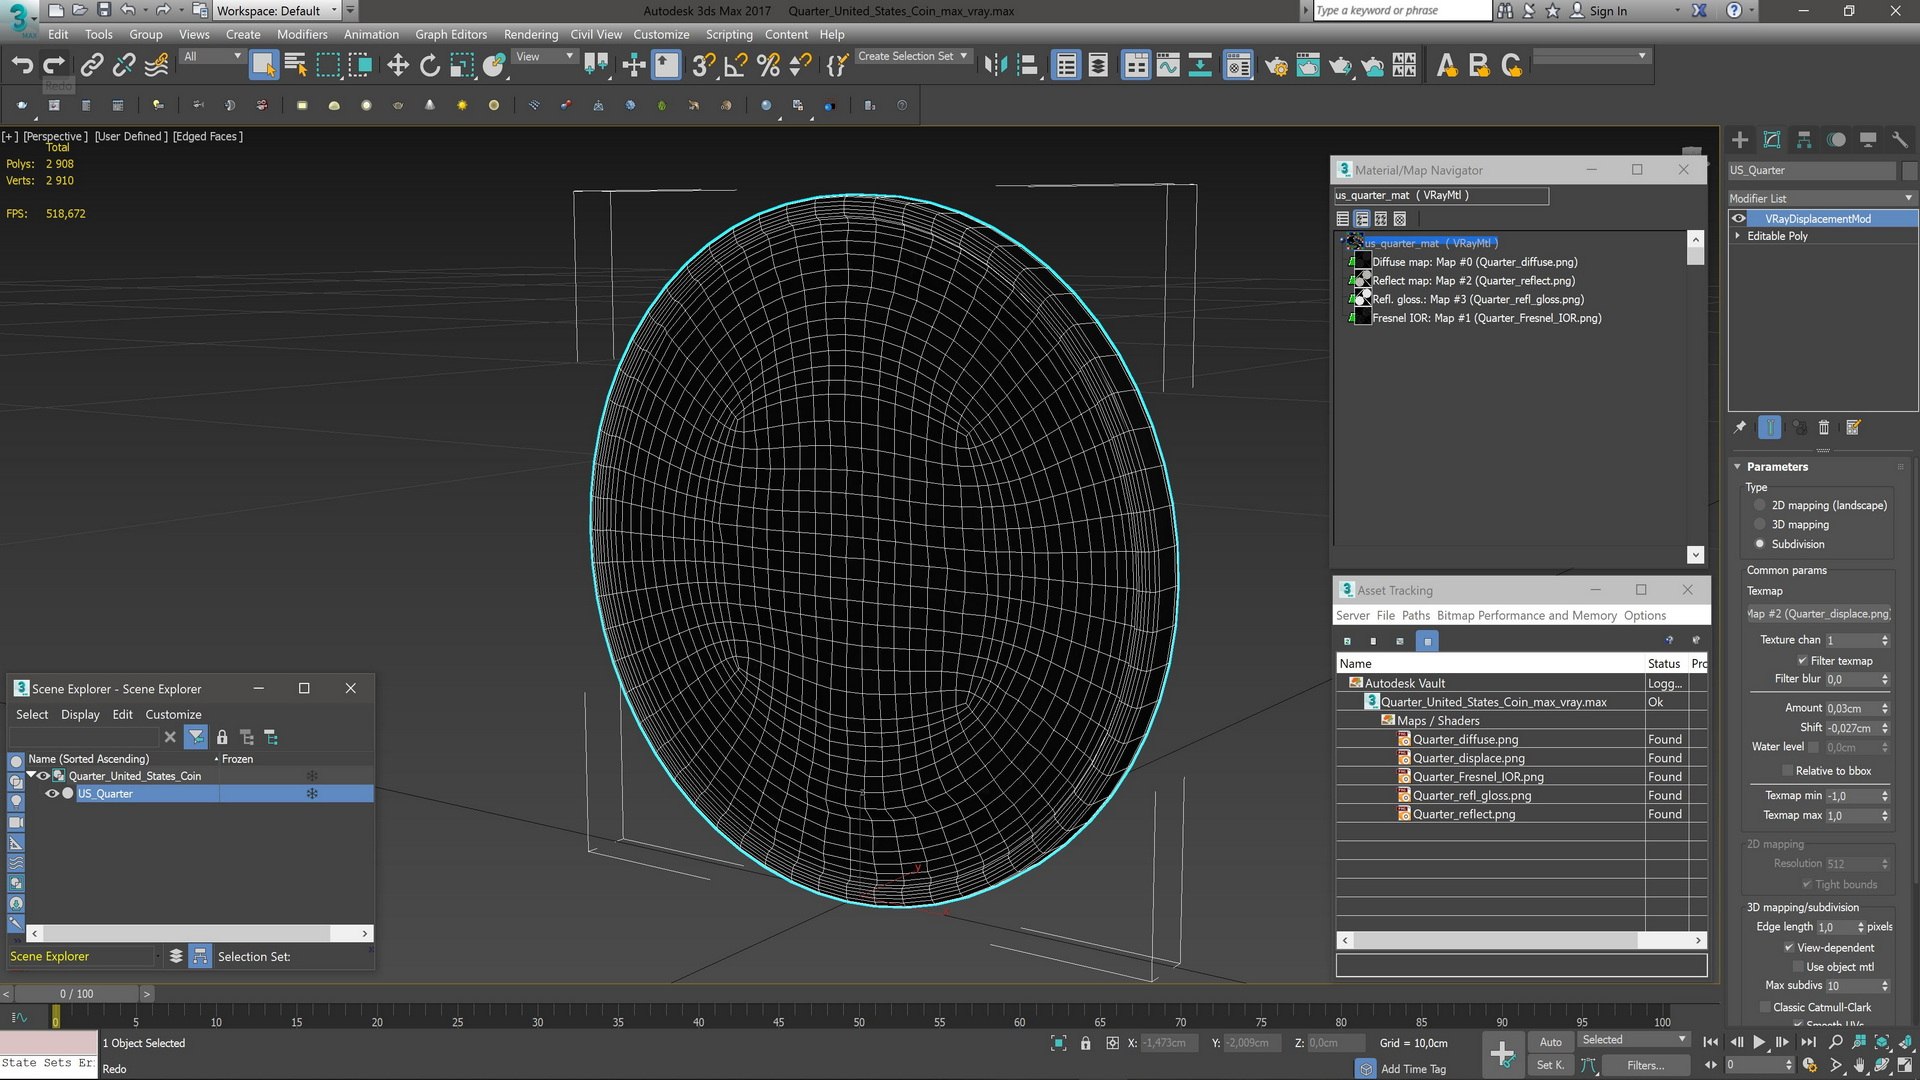This screenshot has width=1920, height=1080.
Task: Activate the Select and Scale tool
Action: click(x=462, y=66)
